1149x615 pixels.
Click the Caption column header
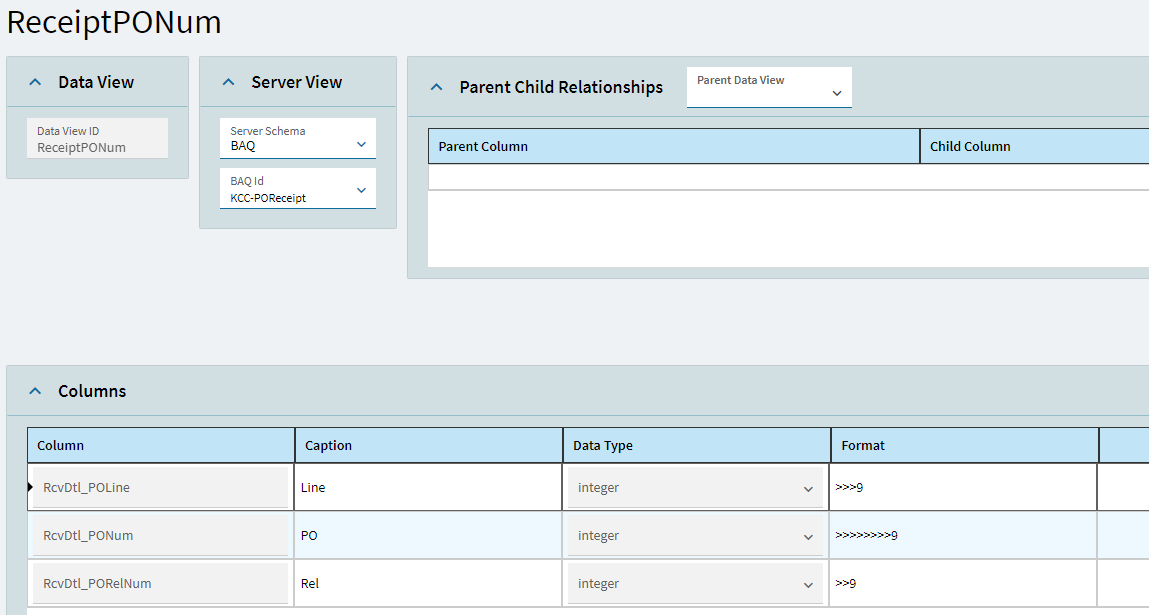click(428, 446)
